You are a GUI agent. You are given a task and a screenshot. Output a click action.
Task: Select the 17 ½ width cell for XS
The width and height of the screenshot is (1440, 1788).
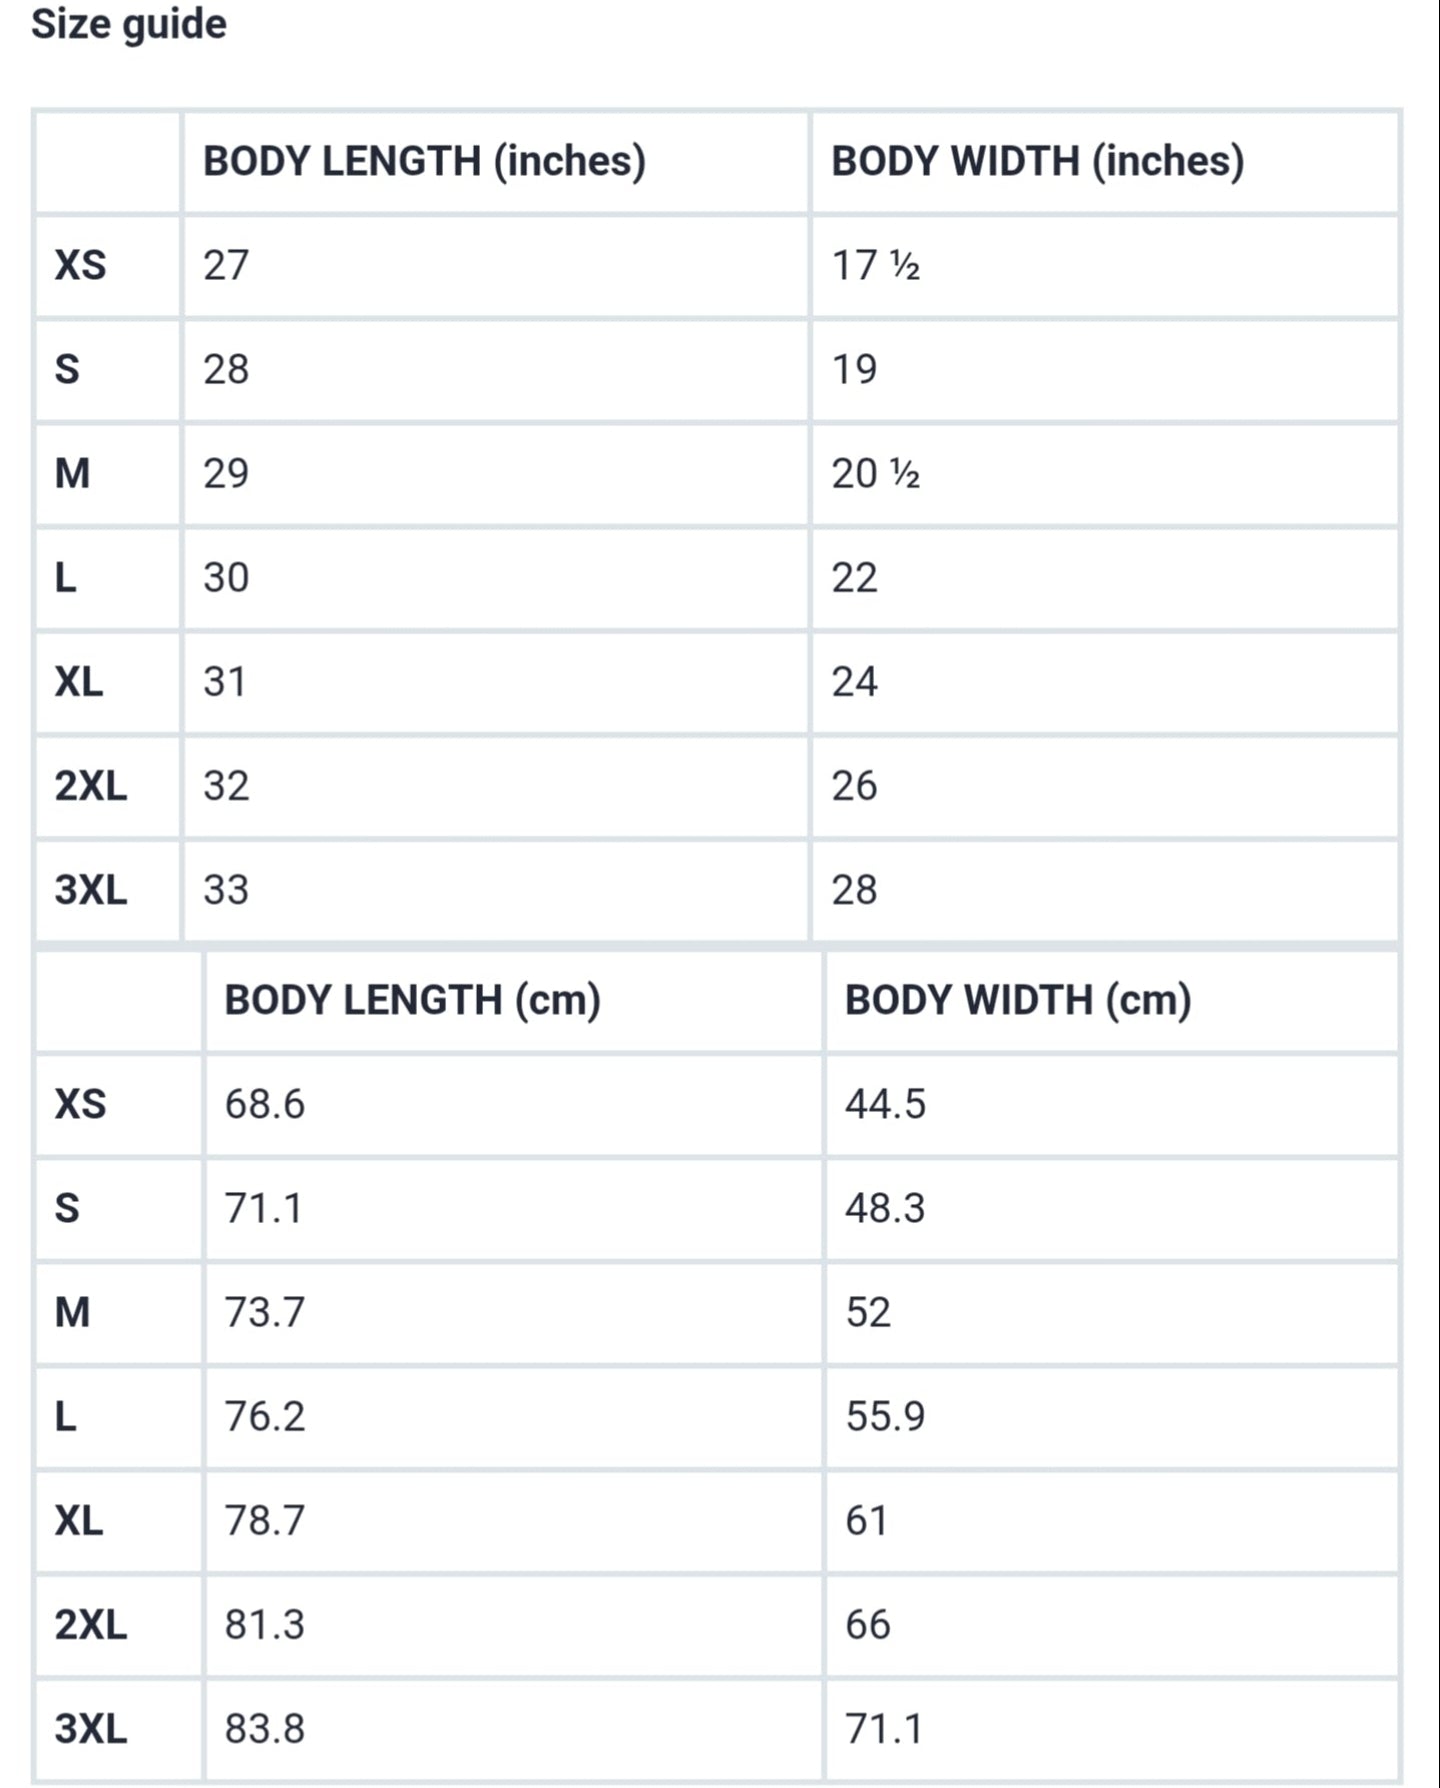click(1105, 266)
